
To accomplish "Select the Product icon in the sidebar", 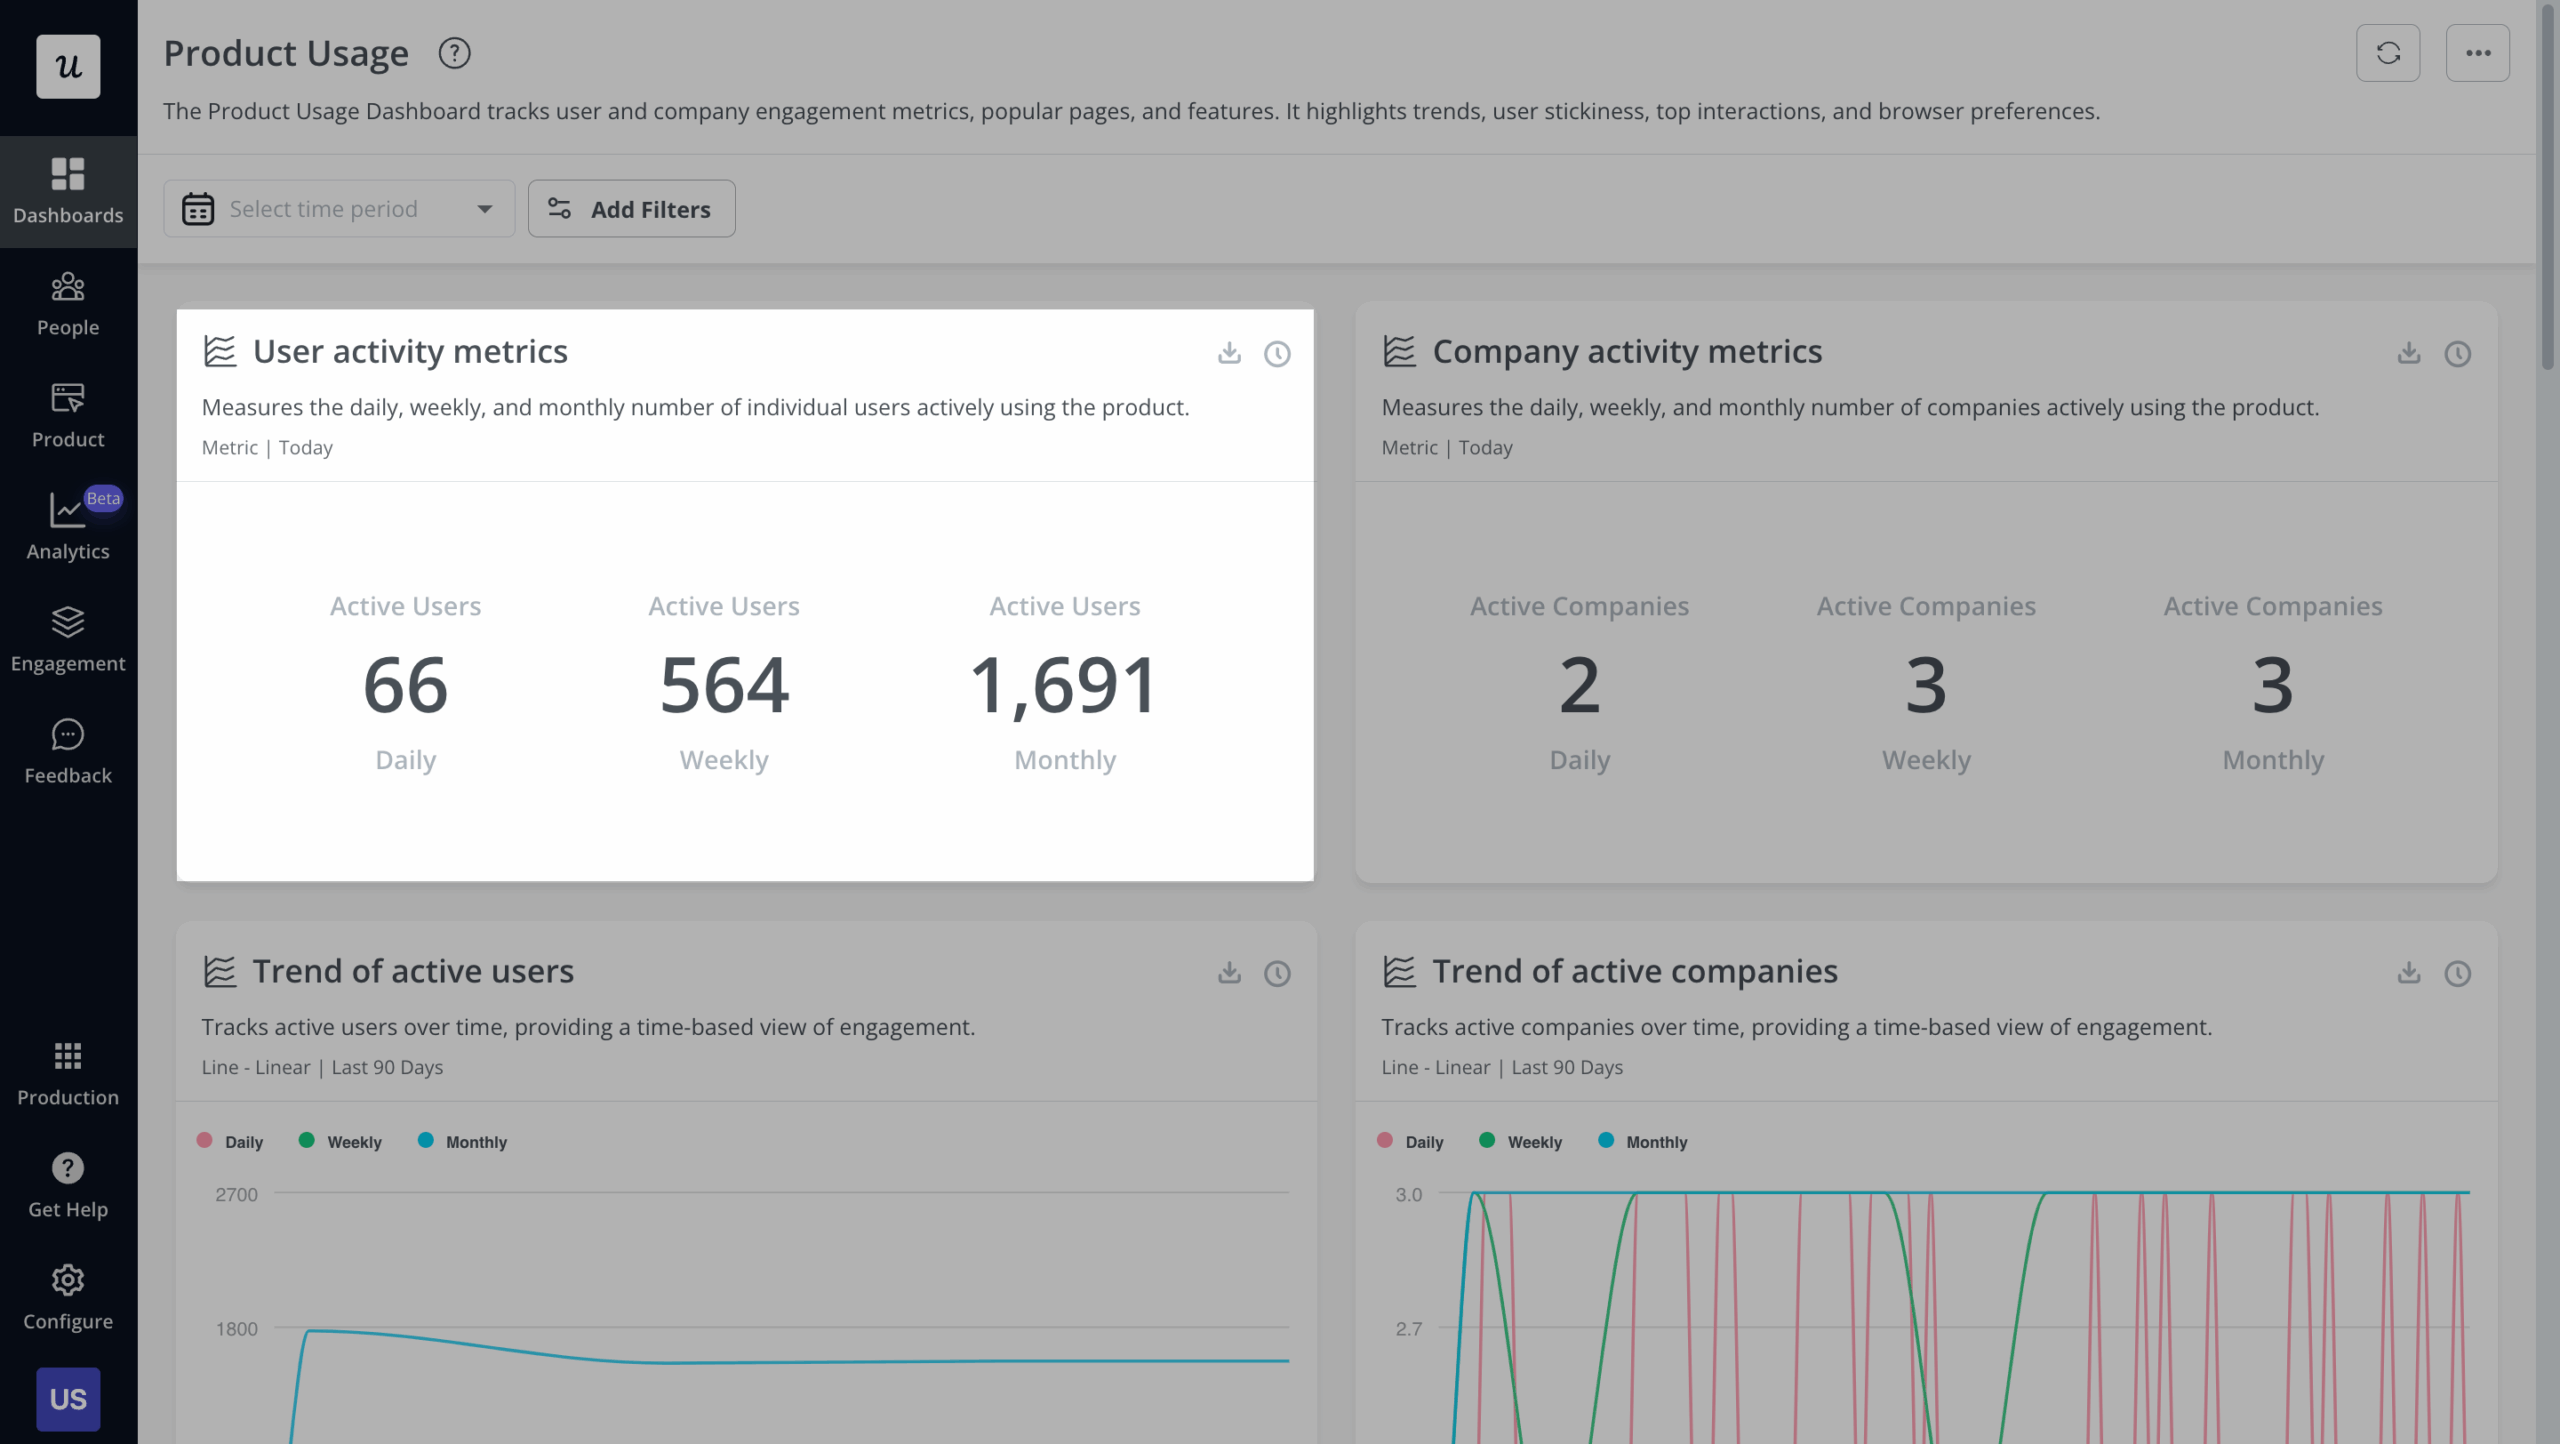I will point(67,413).
